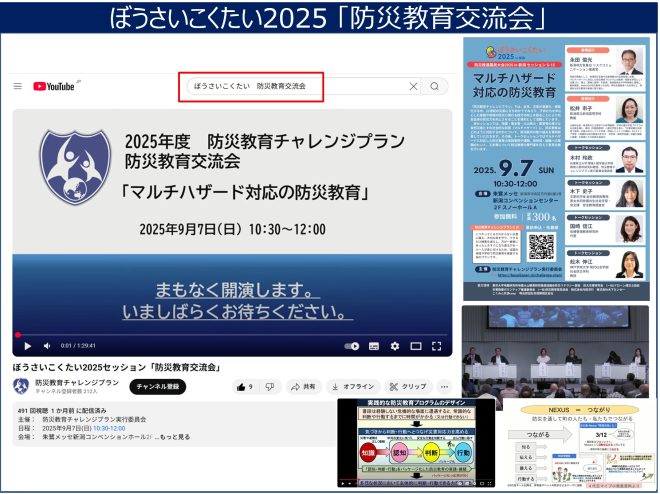Viewport: 660px width, 494px height.
Task: Subscribe with チャンネル登録 button
Action: click(x=159, y=386)
